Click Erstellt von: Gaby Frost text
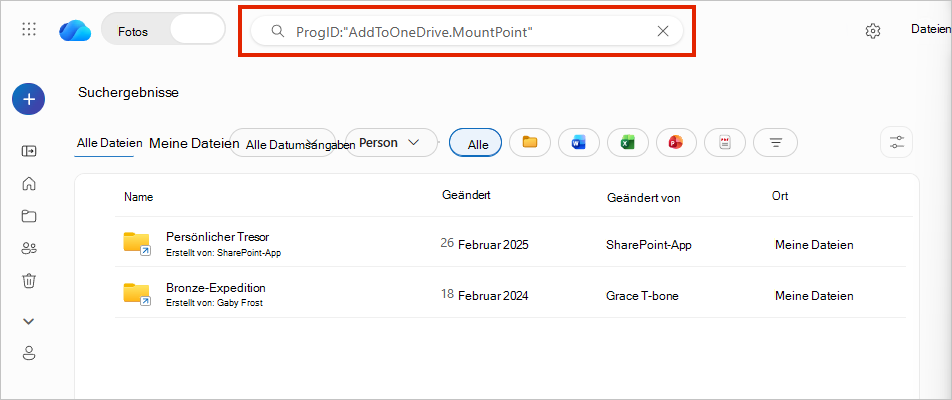The width and height of the screenshot is (952, 400). click(x=214, y=302)
